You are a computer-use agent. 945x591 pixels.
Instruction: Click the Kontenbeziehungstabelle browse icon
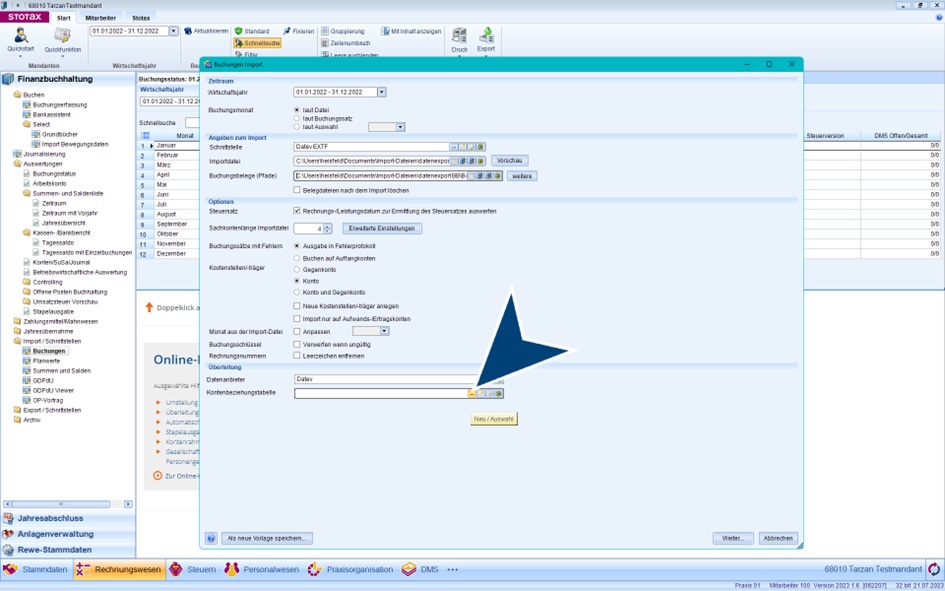[x=472, y=394]
